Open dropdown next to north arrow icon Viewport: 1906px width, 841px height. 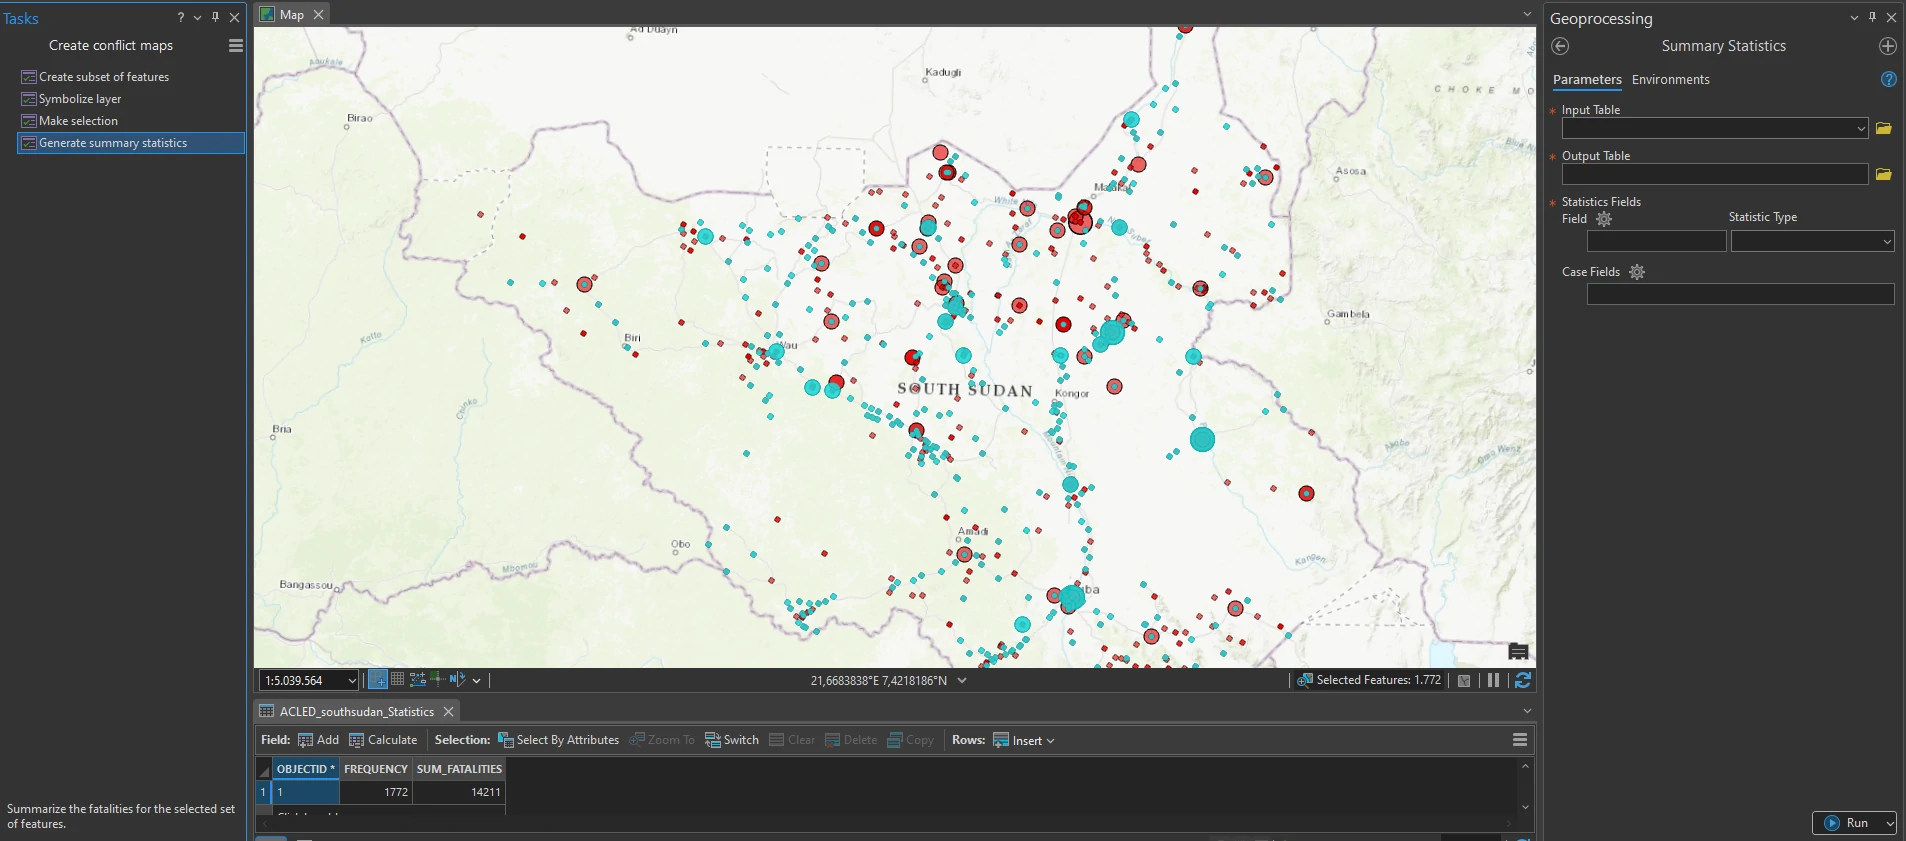tap(476, 681)
